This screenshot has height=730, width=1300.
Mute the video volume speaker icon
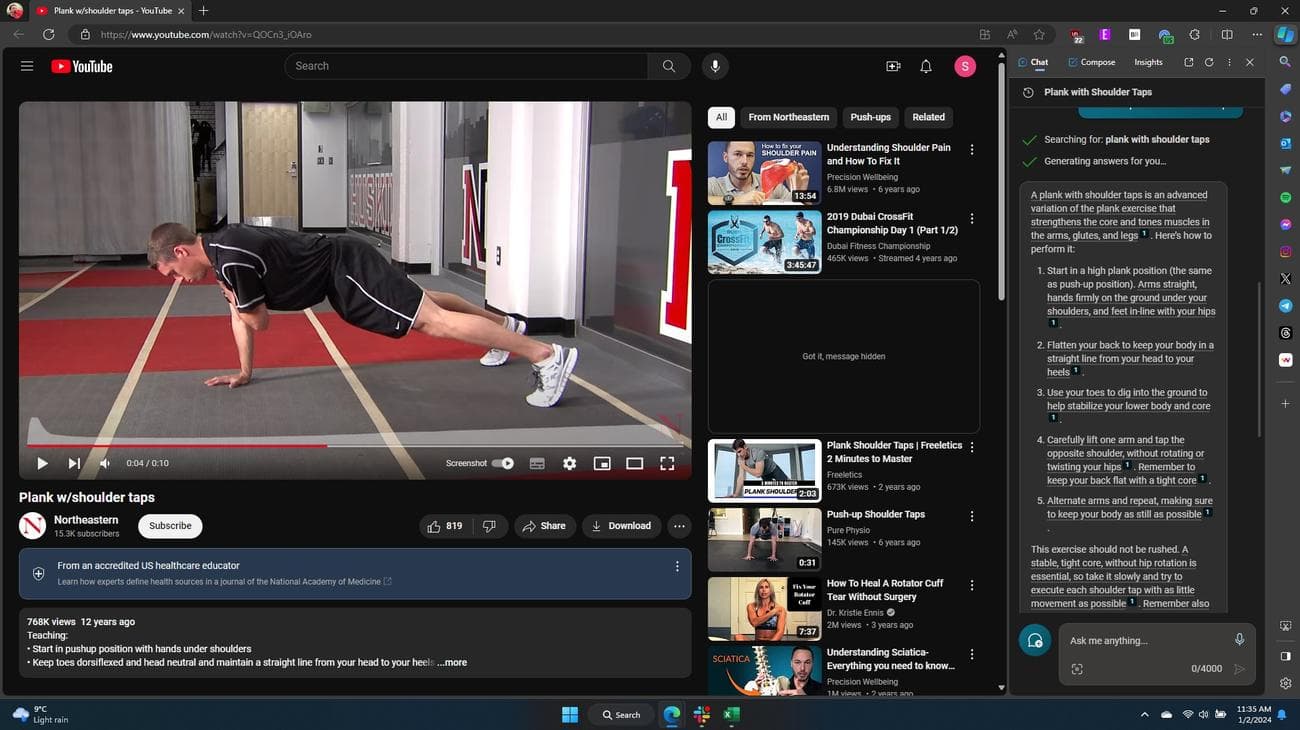point(105,463)
